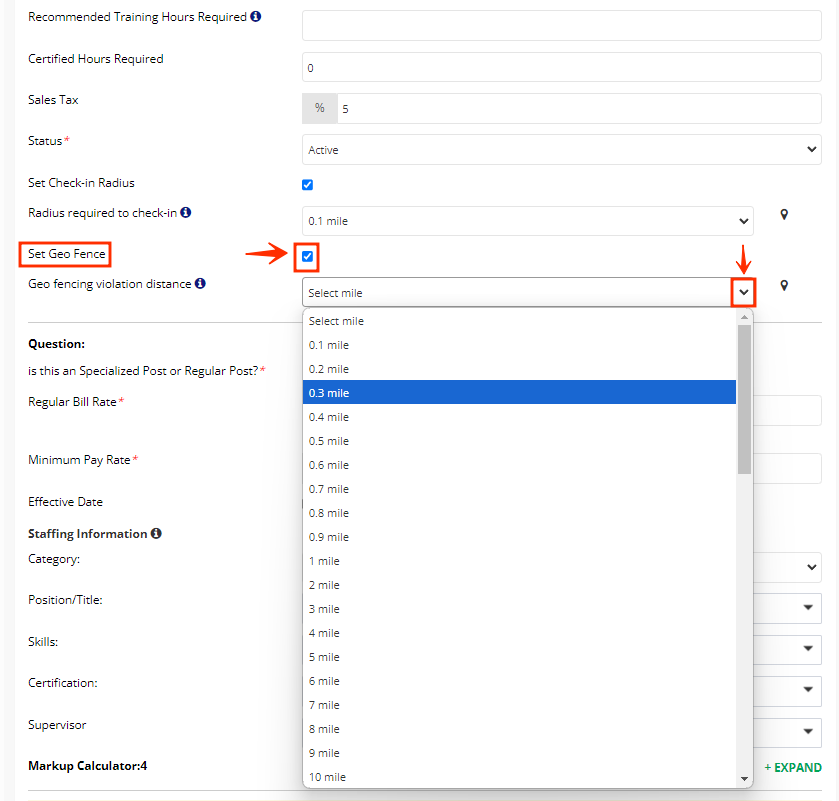
Task: Toggle the Set Check-in Radius checkbox
Action: click(x=307, y=185)
